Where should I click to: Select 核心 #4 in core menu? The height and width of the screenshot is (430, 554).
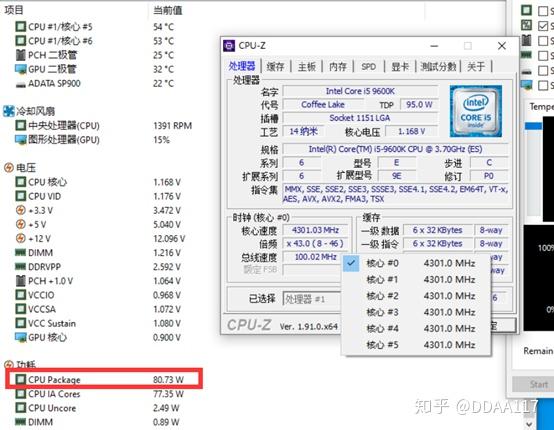click(416, 328)
